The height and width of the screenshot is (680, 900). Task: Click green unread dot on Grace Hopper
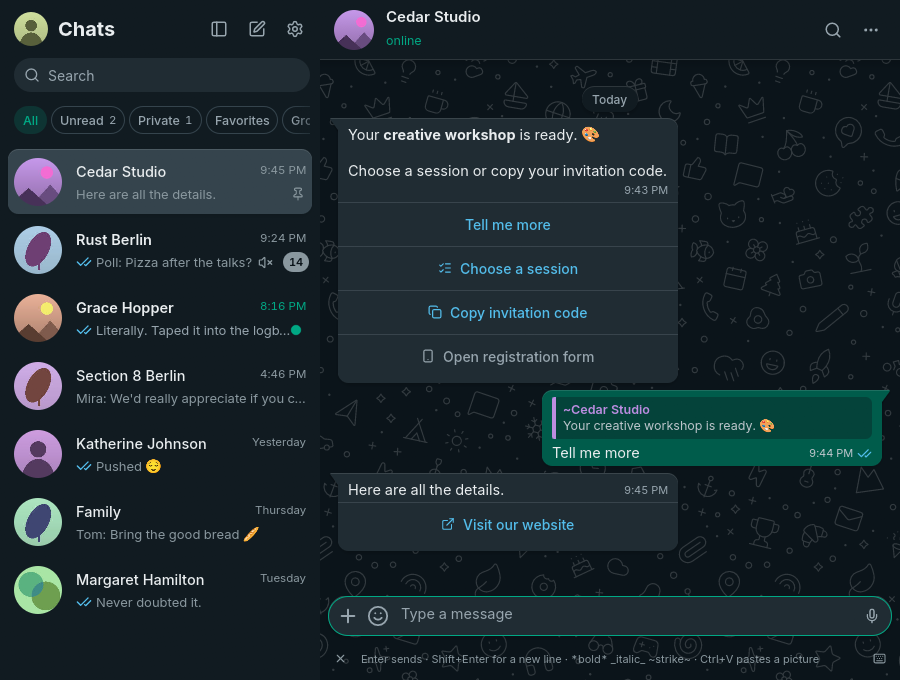pyautogui.click(x=296, y=330)
